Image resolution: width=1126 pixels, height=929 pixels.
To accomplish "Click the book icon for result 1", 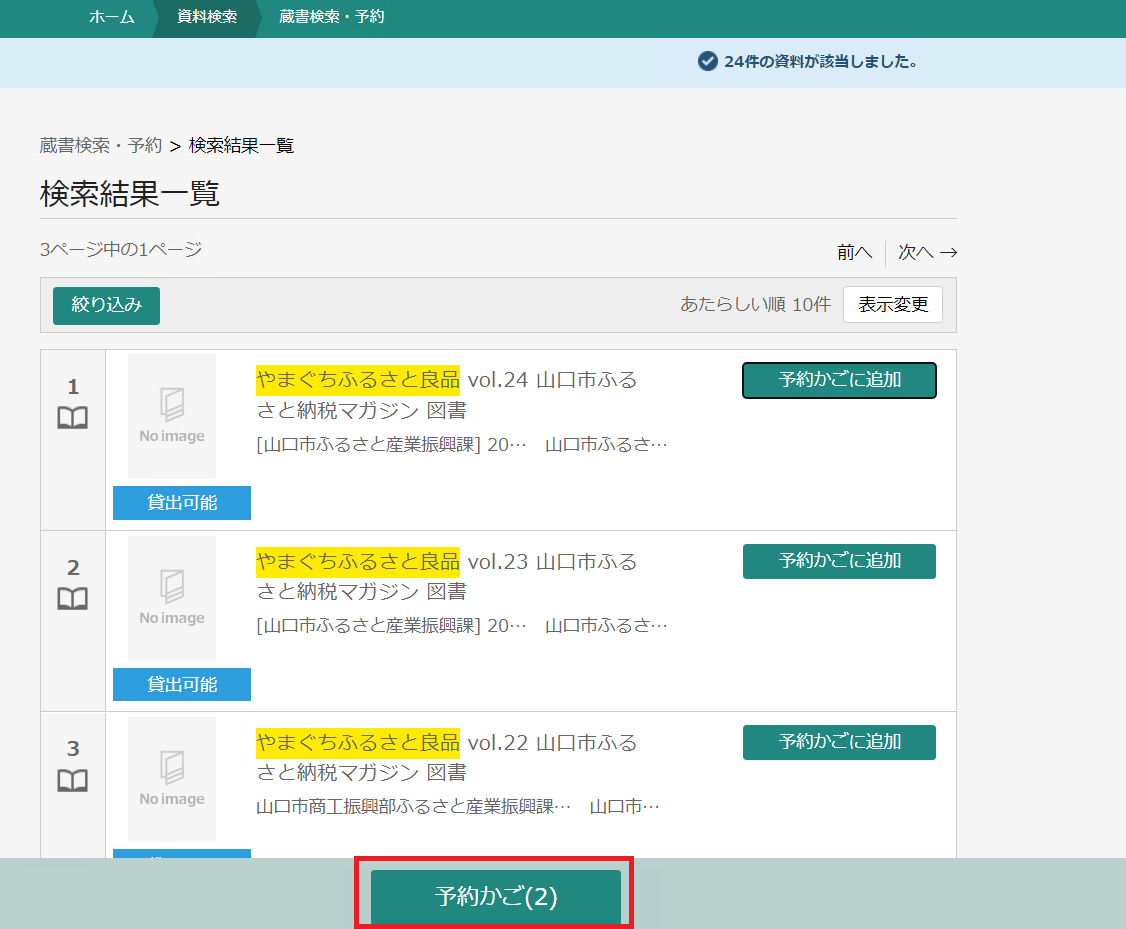I will click(x=72, y=418).
